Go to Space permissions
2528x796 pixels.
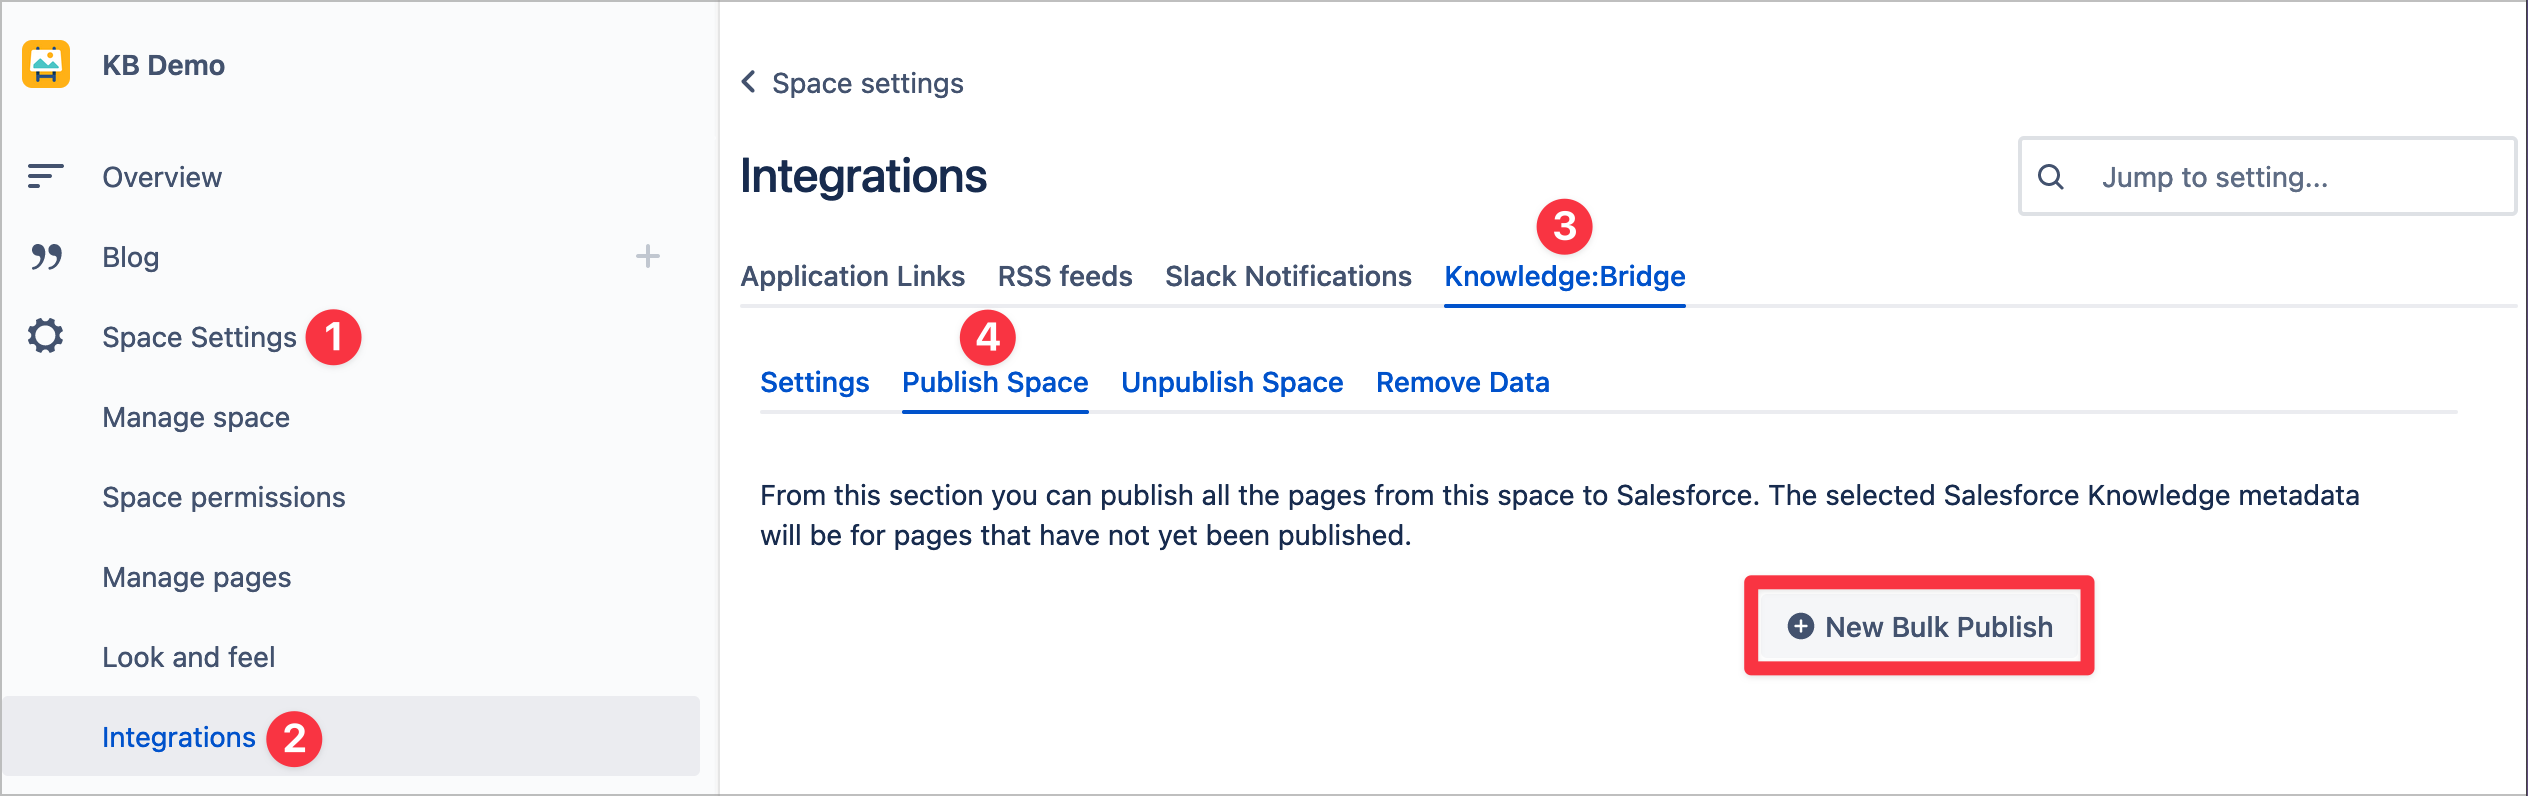(x=223, y=497)
